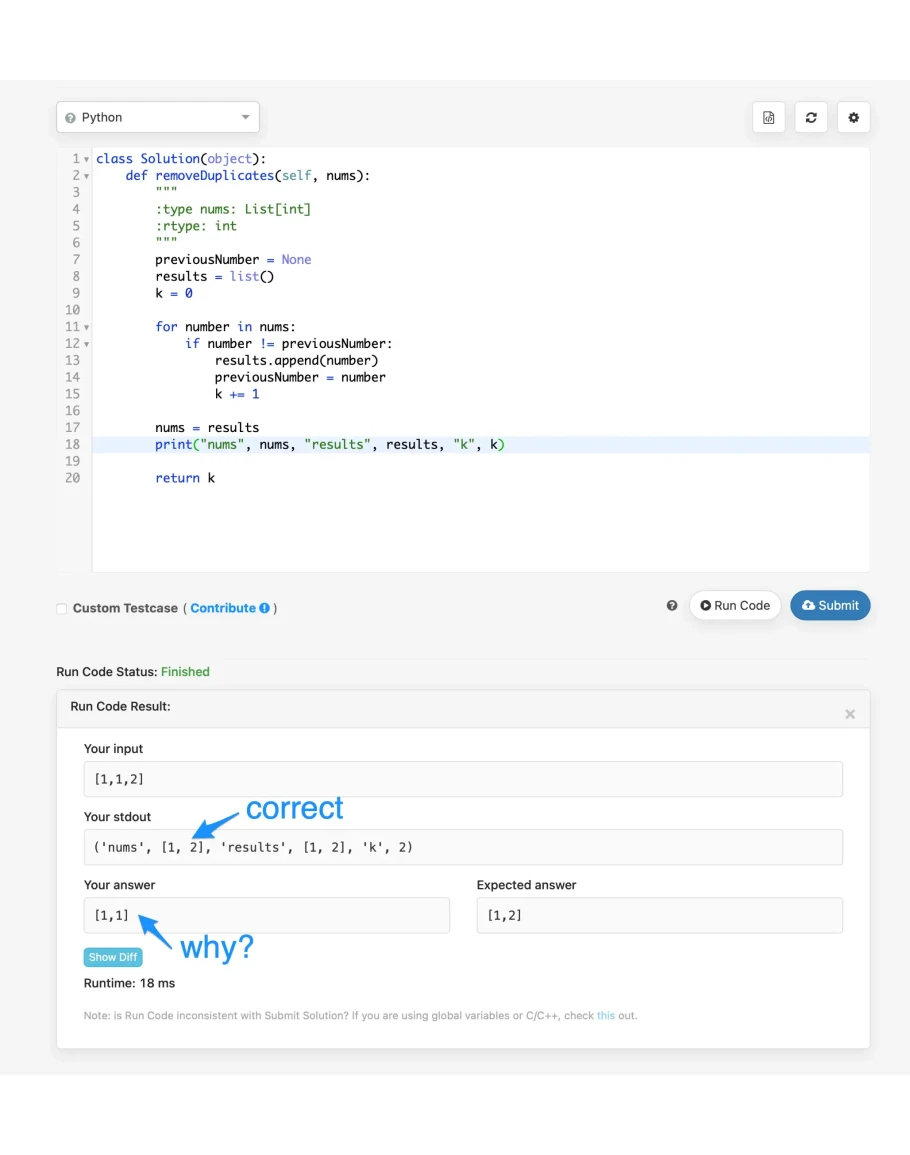The image size is (910, 1155).
Task: Submit the solution
Action: click(830, 606)
